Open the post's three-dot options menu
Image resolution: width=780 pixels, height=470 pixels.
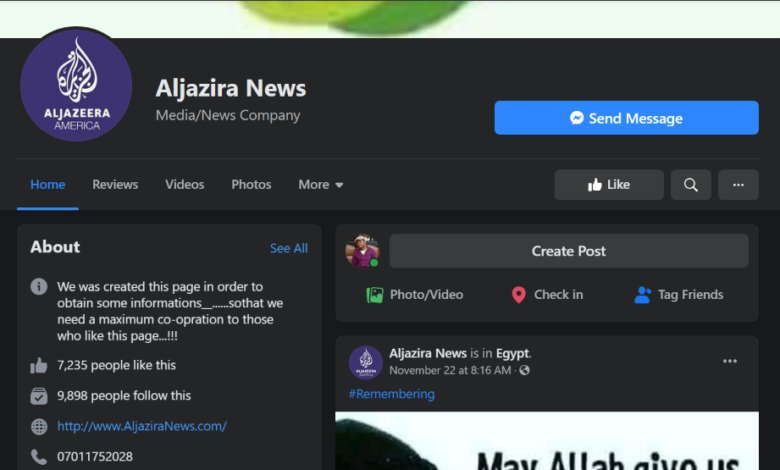pyautogui.click(x=730, y=361)
